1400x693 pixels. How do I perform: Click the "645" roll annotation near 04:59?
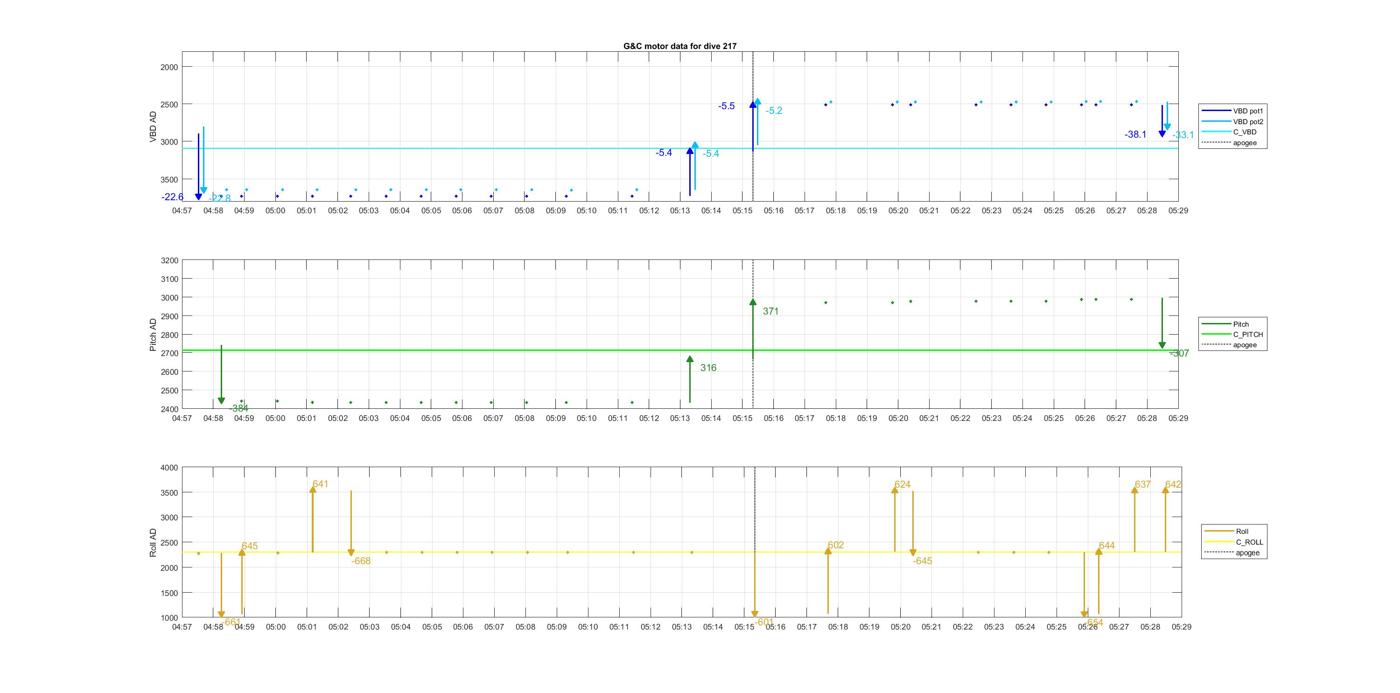pyautogui.click(x=249, y=546)
